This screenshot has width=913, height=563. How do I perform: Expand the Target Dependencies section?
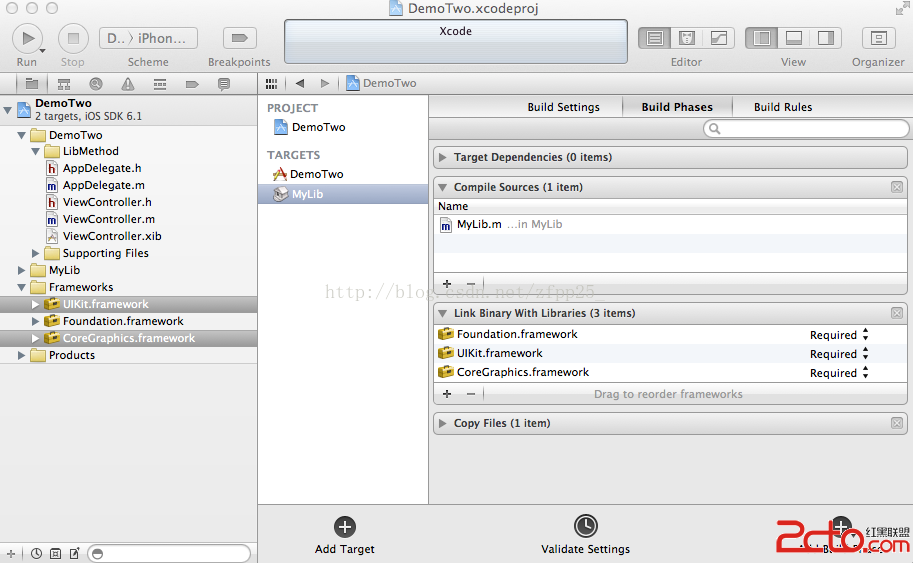(443, 157)
